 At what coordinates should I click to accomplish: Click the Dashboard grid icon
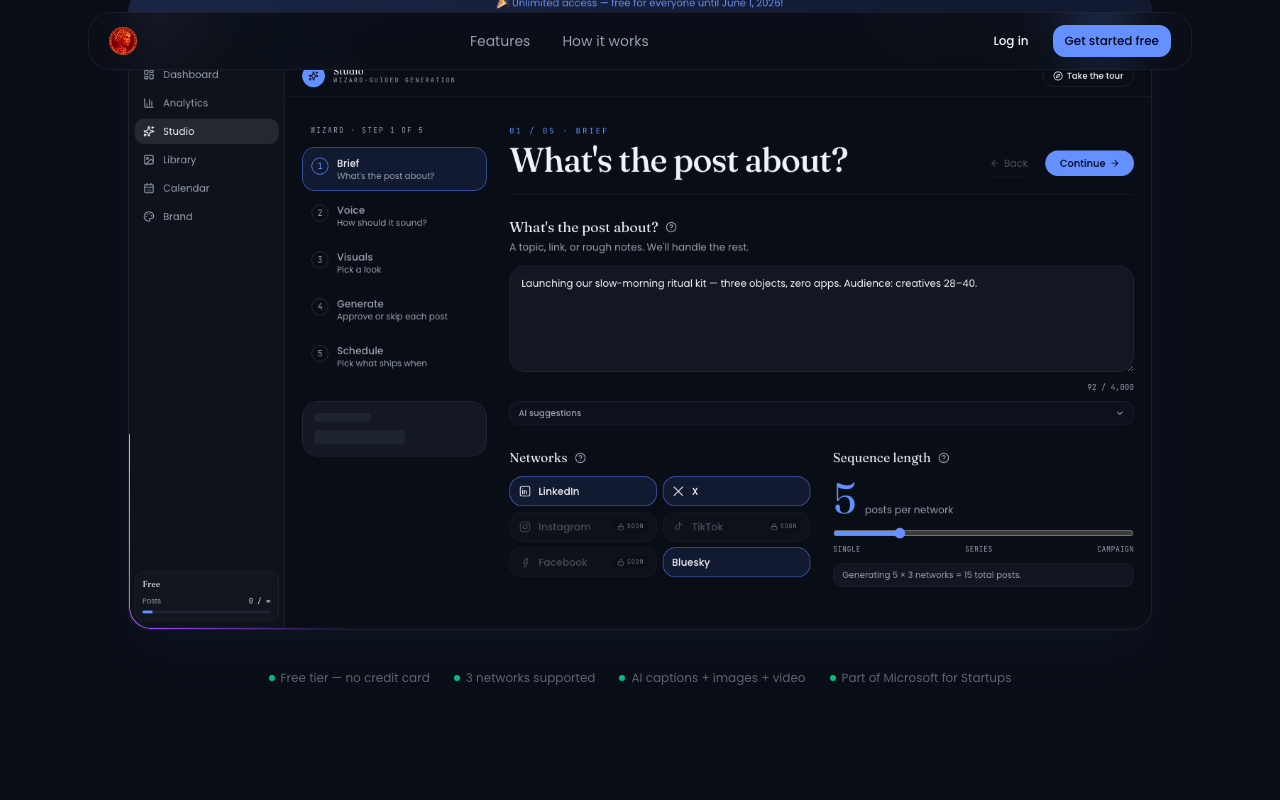(x=149, y=75)
